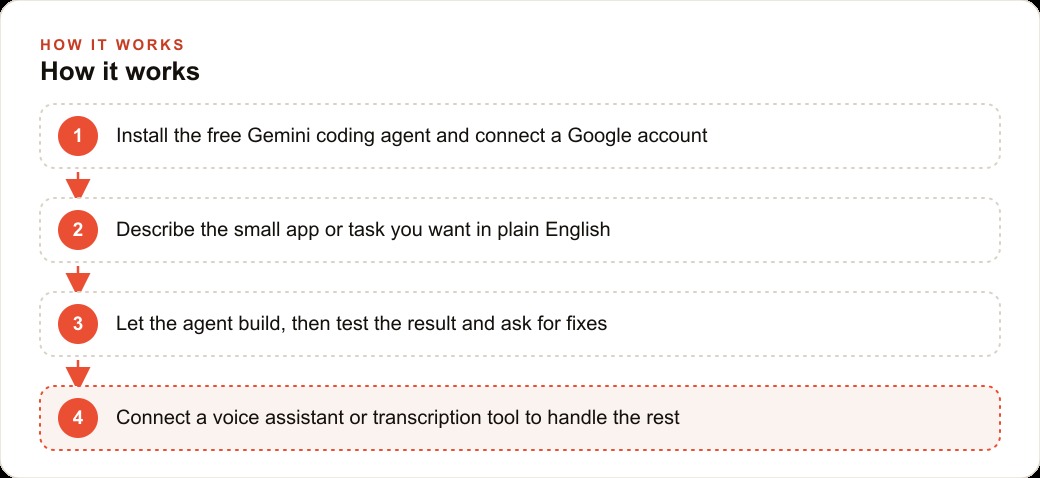This screenshot has height=478, width=1040.
Task: Click empty area of step 2 card
Action: 809,230
